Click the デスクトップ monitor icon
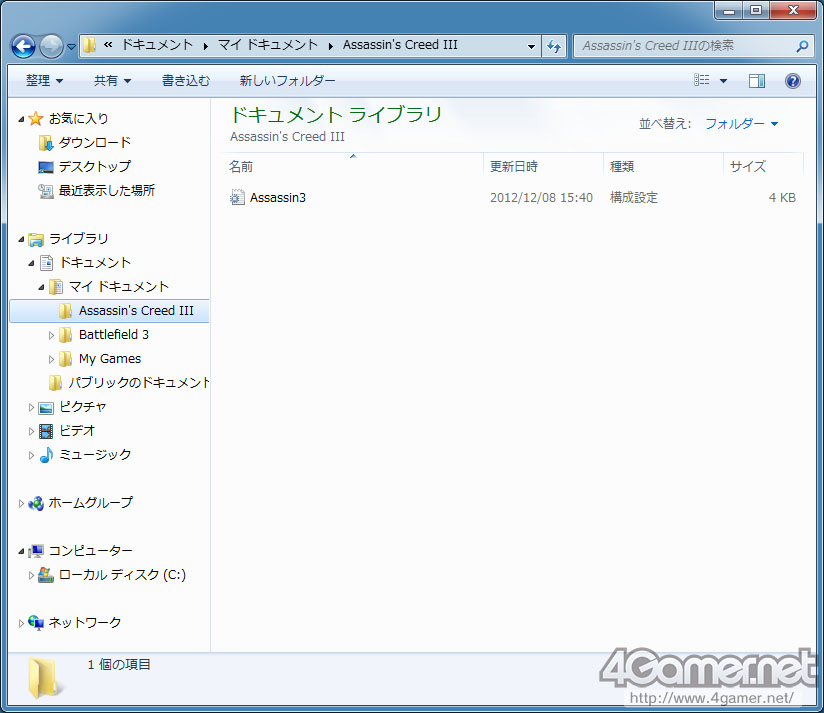Image resolution: width=824 pixels, height=713 pixels. pyautogui.click(x=46, y=167)
